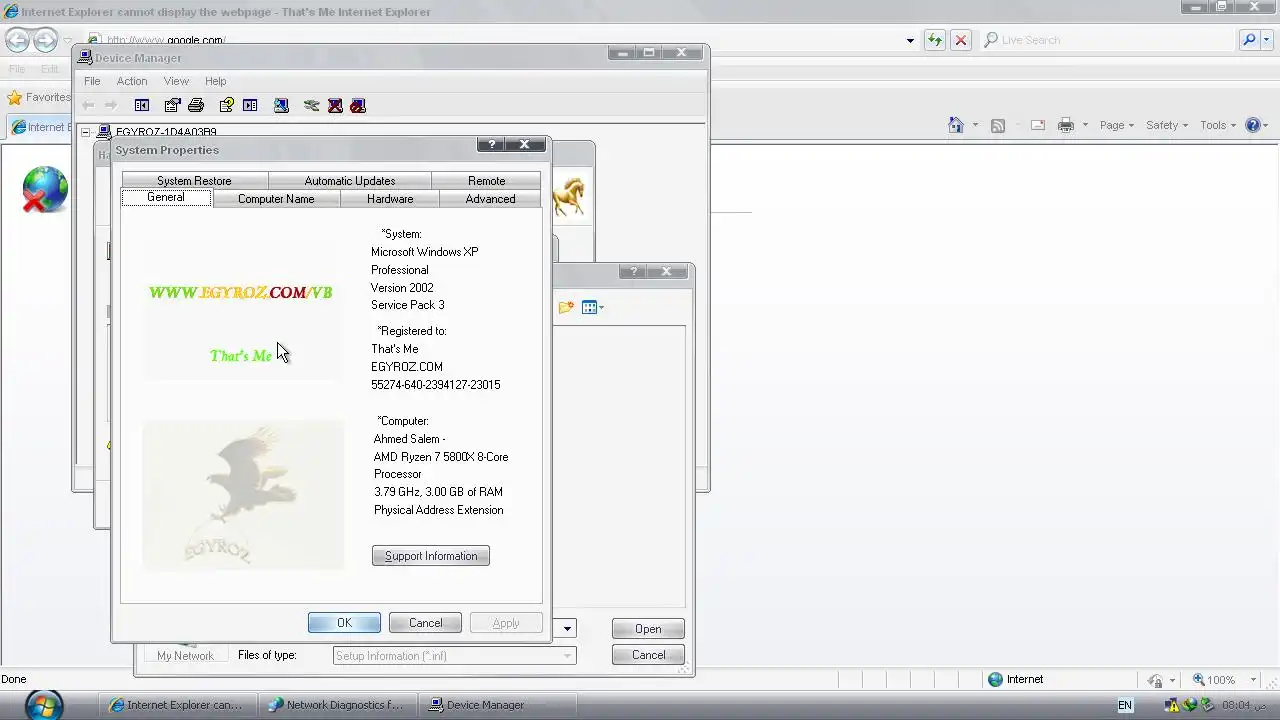Click the Print icon in IE command bar
The height and width of the screenshot is (720, 1280).
[1066, 125]
